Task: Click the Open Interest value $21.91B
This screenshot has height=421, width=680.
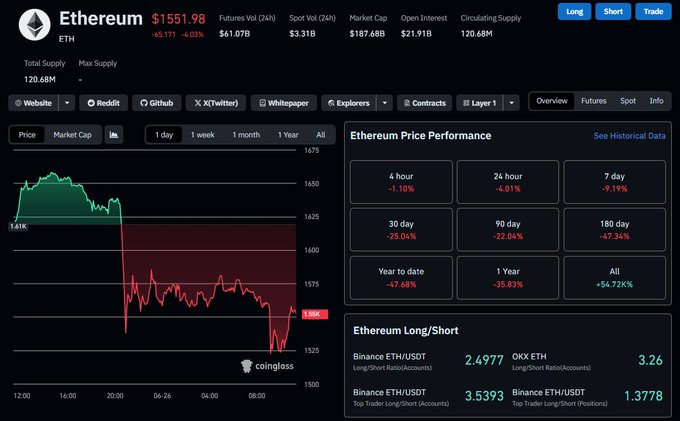Action: click(416, 34)
